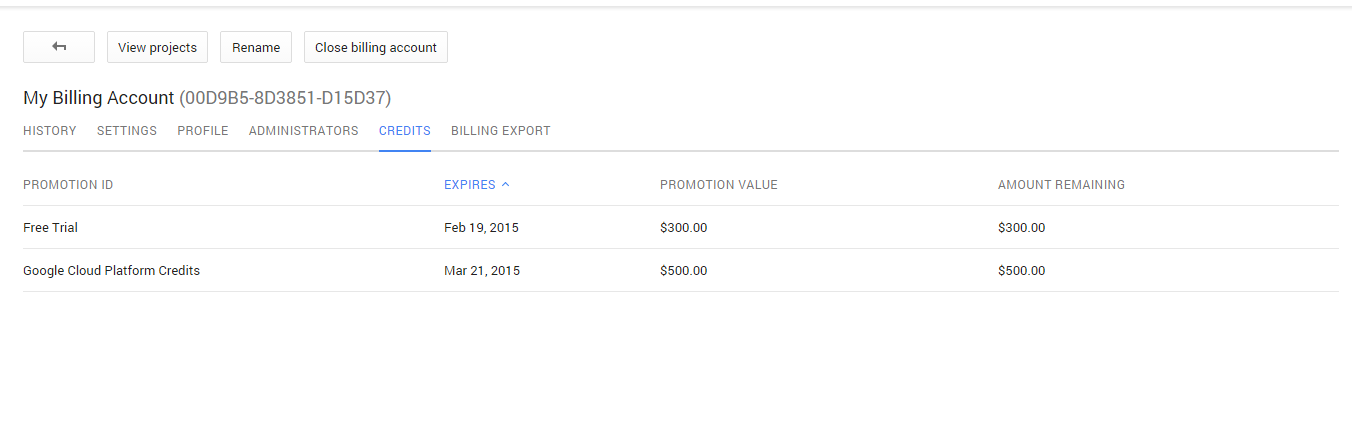Click Promotion Value column header

coord(718,185)
